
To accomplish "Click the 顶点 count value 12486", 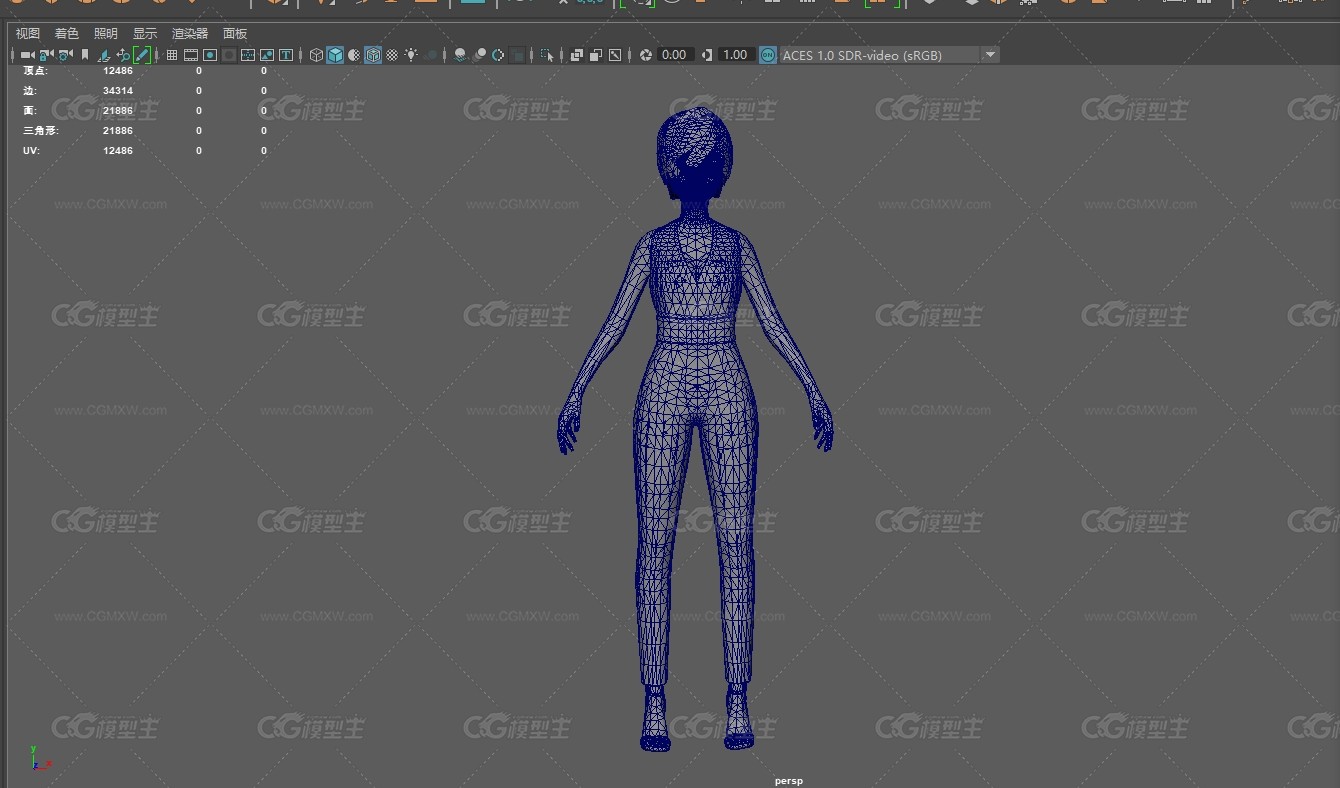I will pos(118,71).
